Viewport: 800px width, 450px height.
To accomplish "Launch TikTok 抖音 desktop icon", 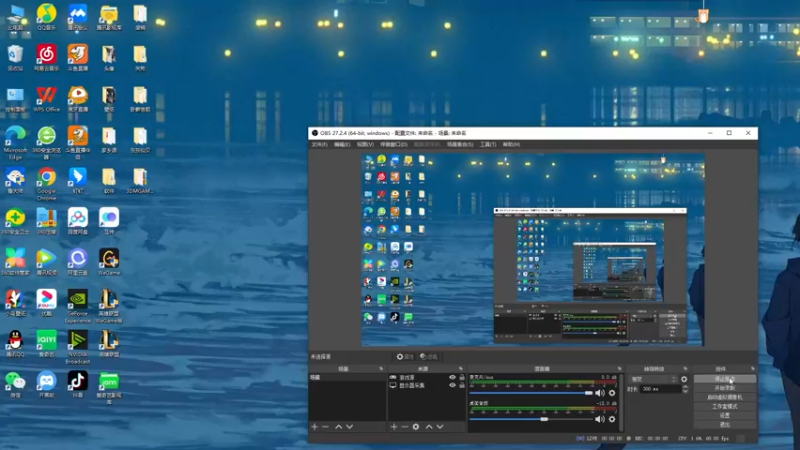I will [78, 384].
